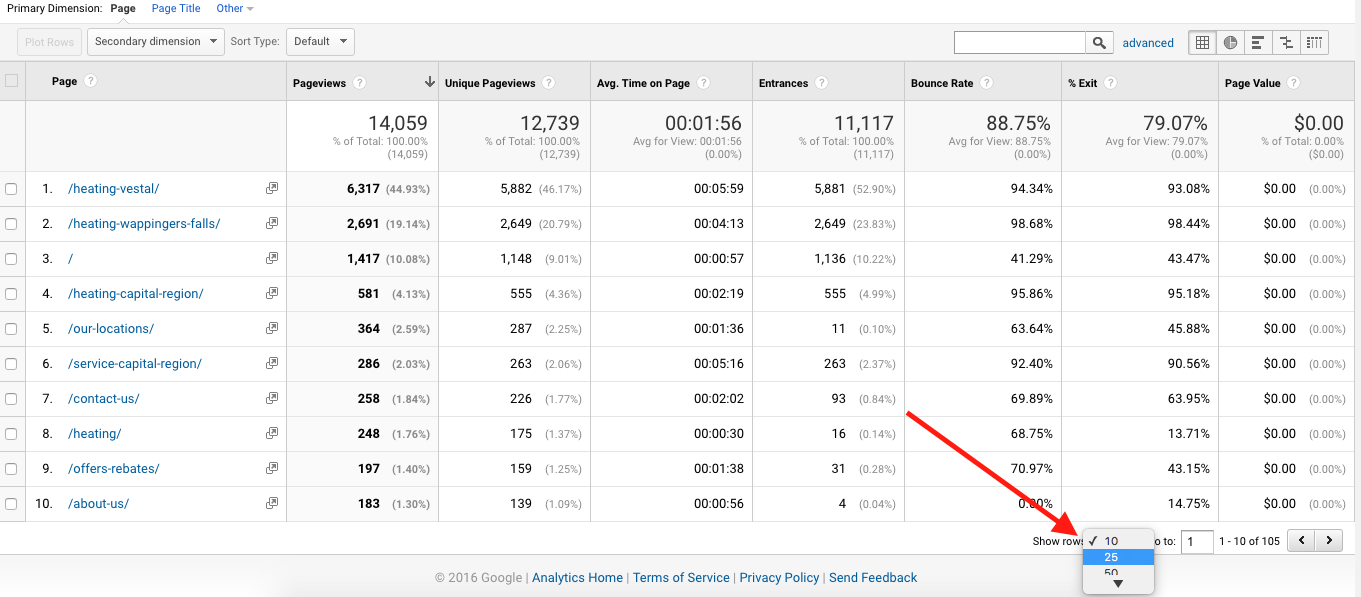Select the performance view icon
Image resolution: width=1361 pixels, height=597 pixels.
click(1257, 42)
